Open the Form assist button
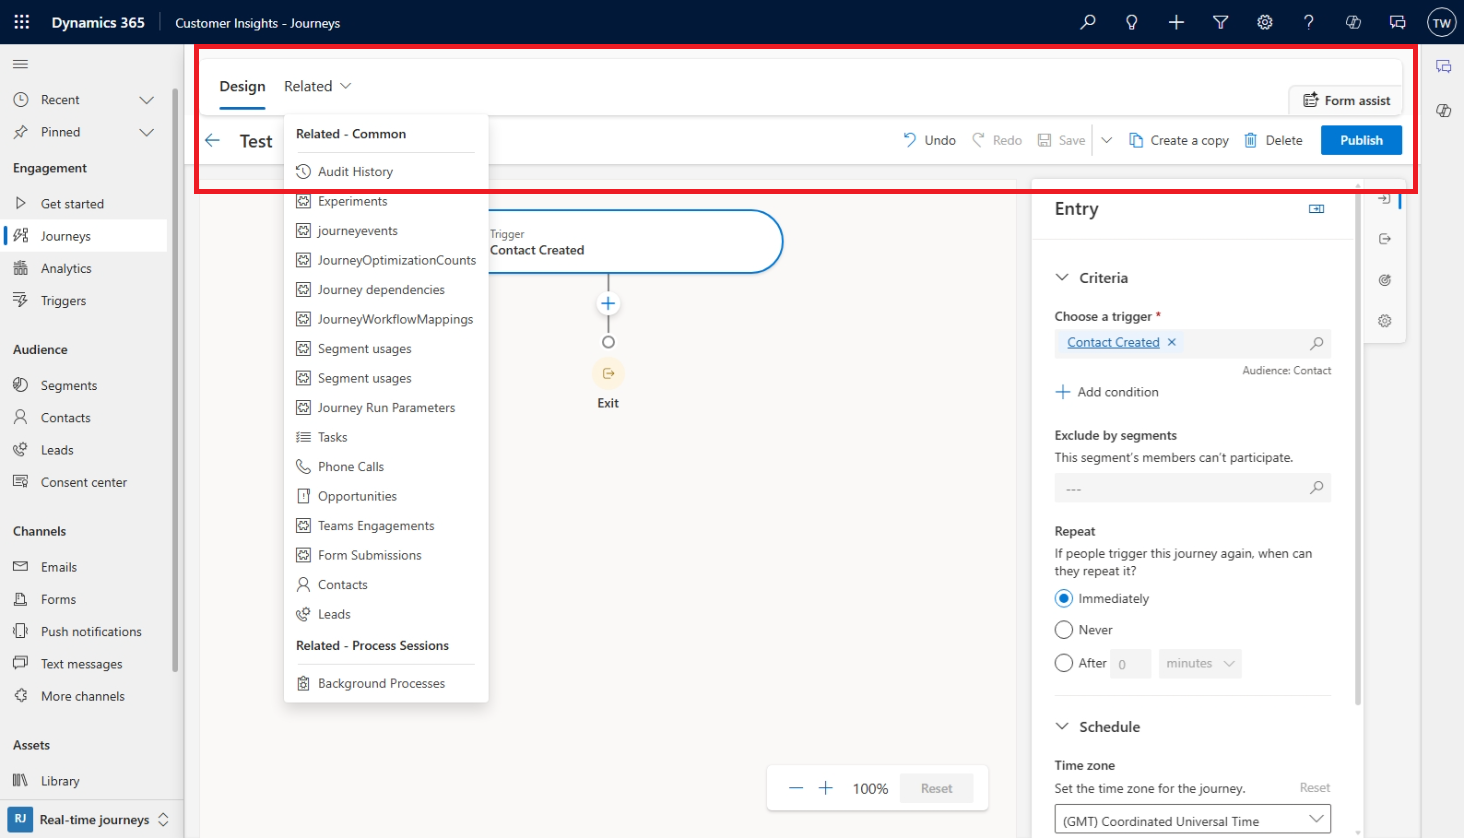Screen dimensions: 1464x838 1346,100
